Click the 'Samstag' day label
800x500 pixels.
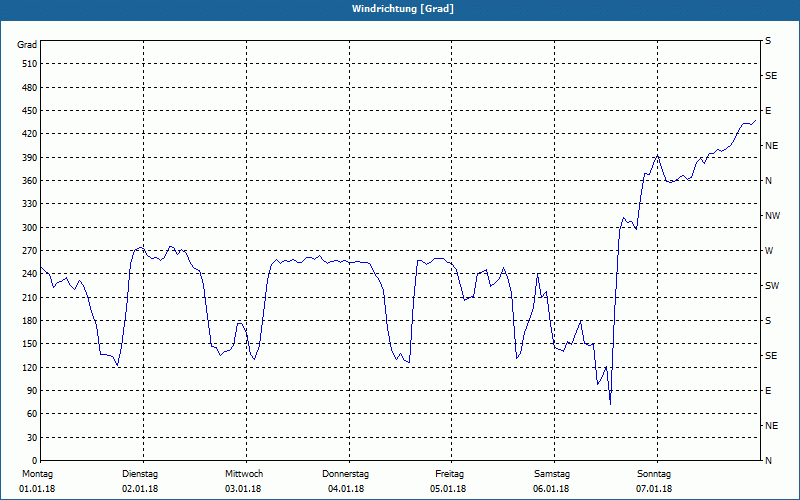click(x=552, y=474)
